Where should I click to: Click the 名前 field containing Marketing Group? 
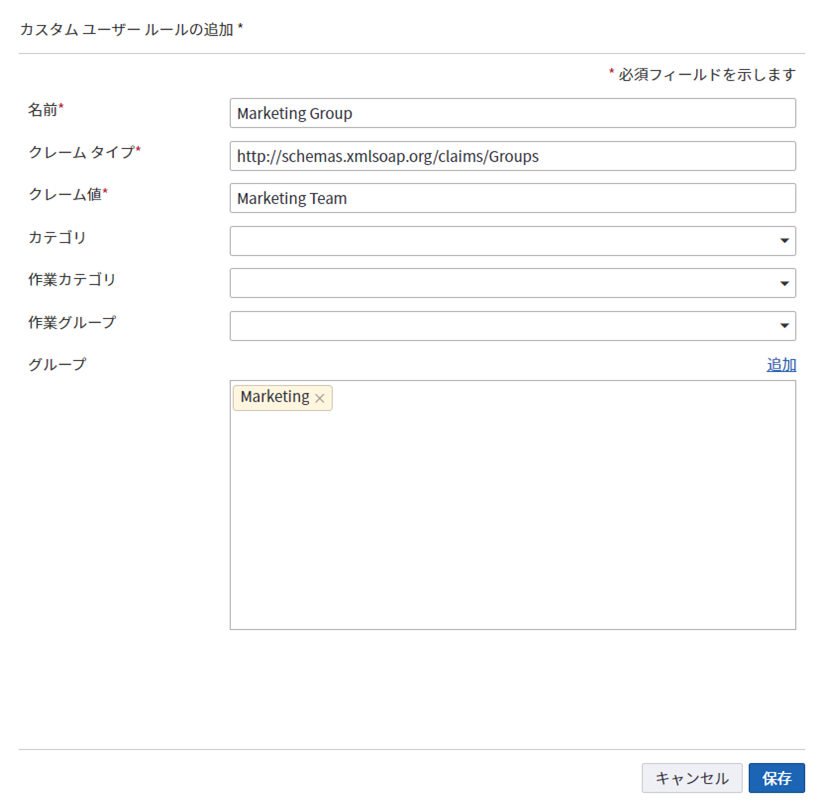pyautogui.click(x=512, y=113)
